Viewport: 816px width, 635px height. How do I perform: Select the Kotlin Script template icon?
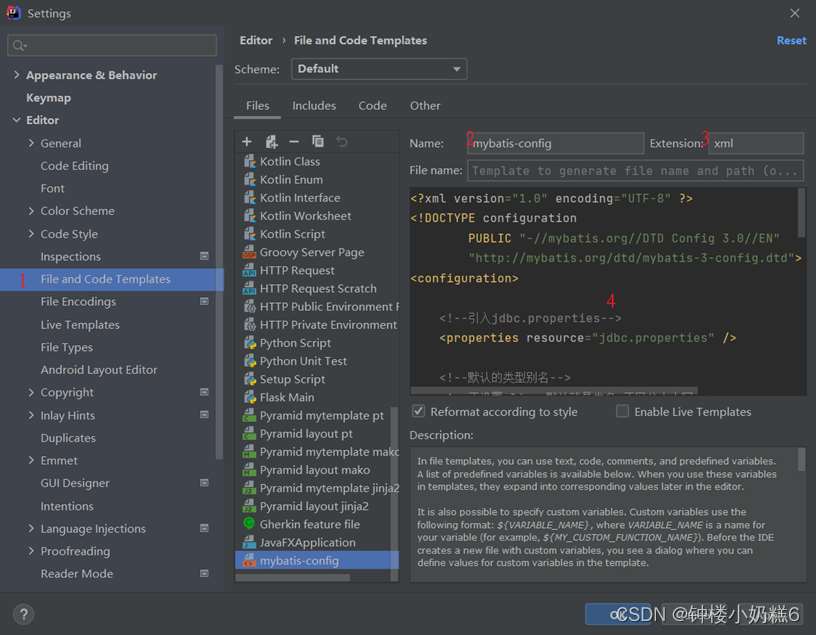[x=250, y=234]
